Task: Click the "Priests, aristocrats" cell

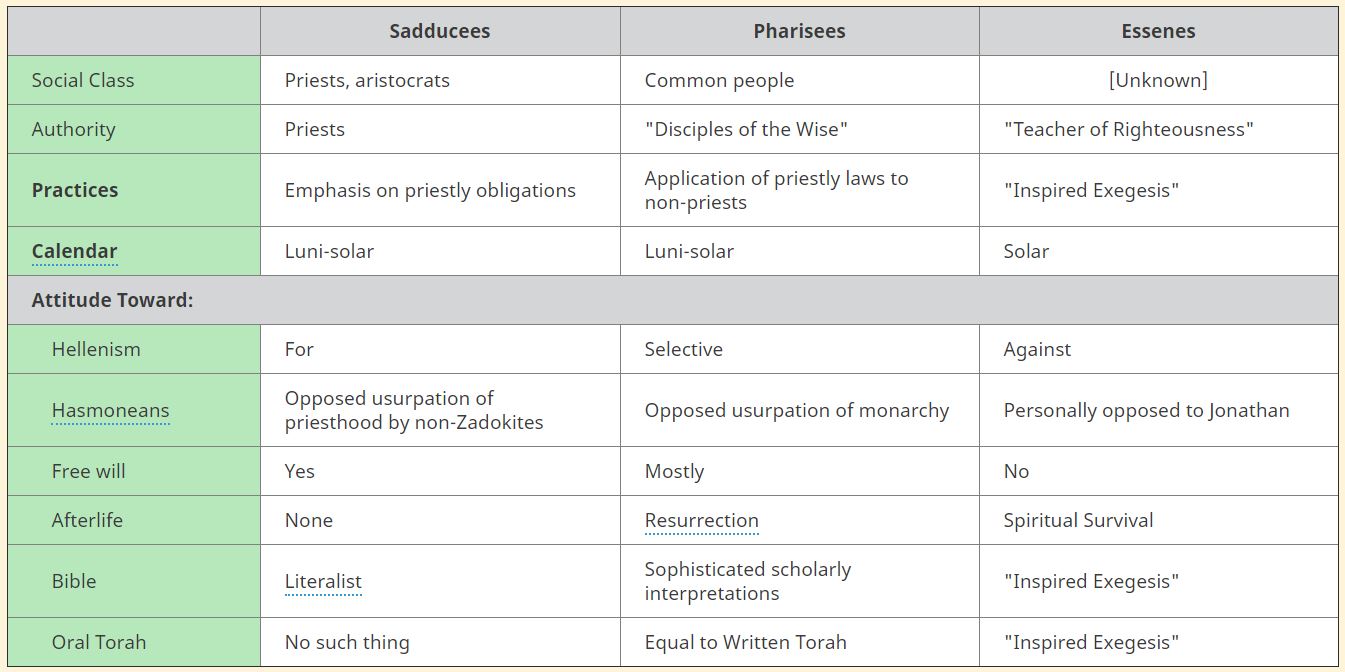Action: click(367, 80)
